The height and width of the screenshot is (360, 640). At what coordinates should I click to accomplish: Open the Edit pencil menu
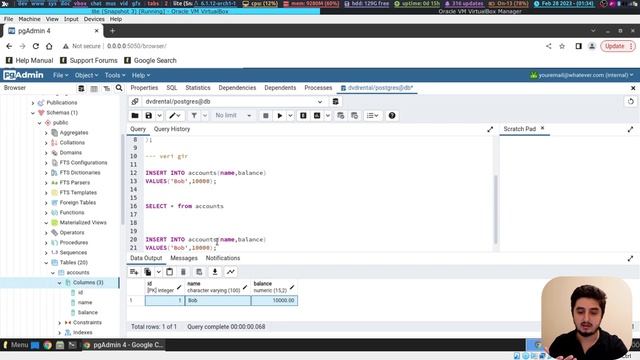175,116
